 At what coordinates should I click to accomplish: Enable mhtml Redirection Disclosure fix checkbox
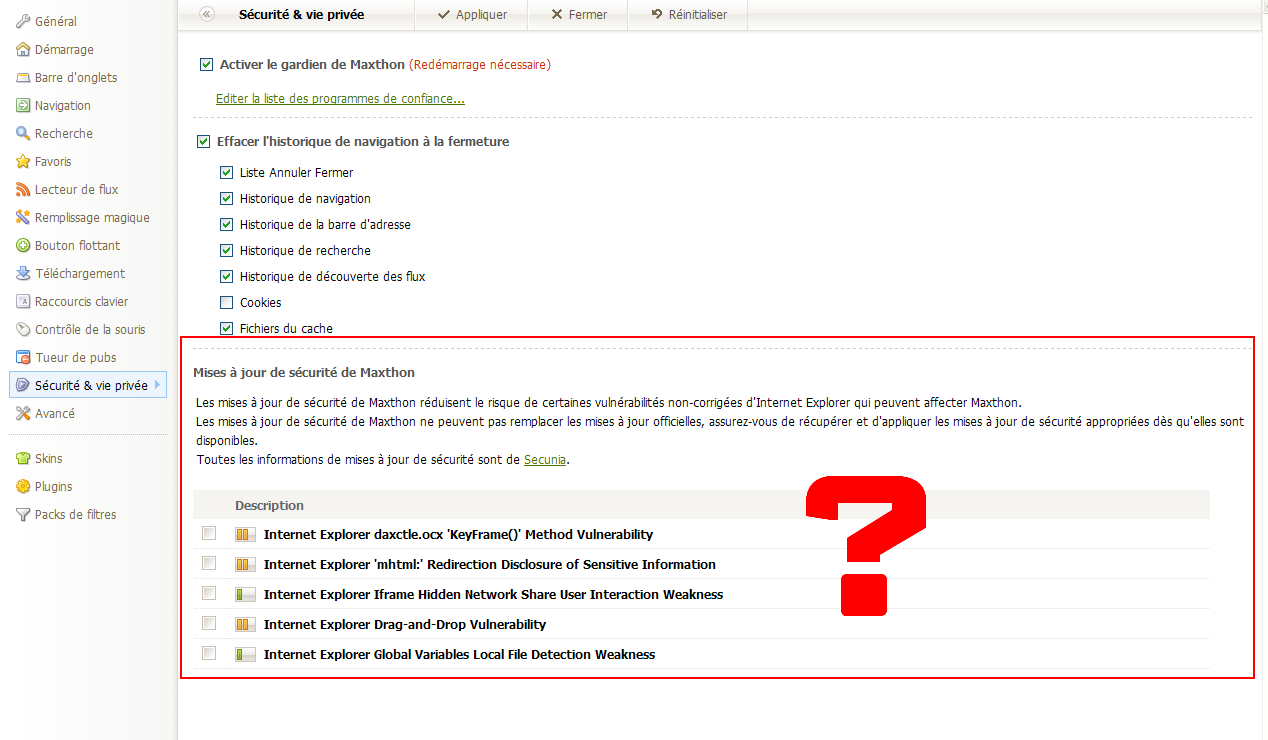click(x=209, y=564)
